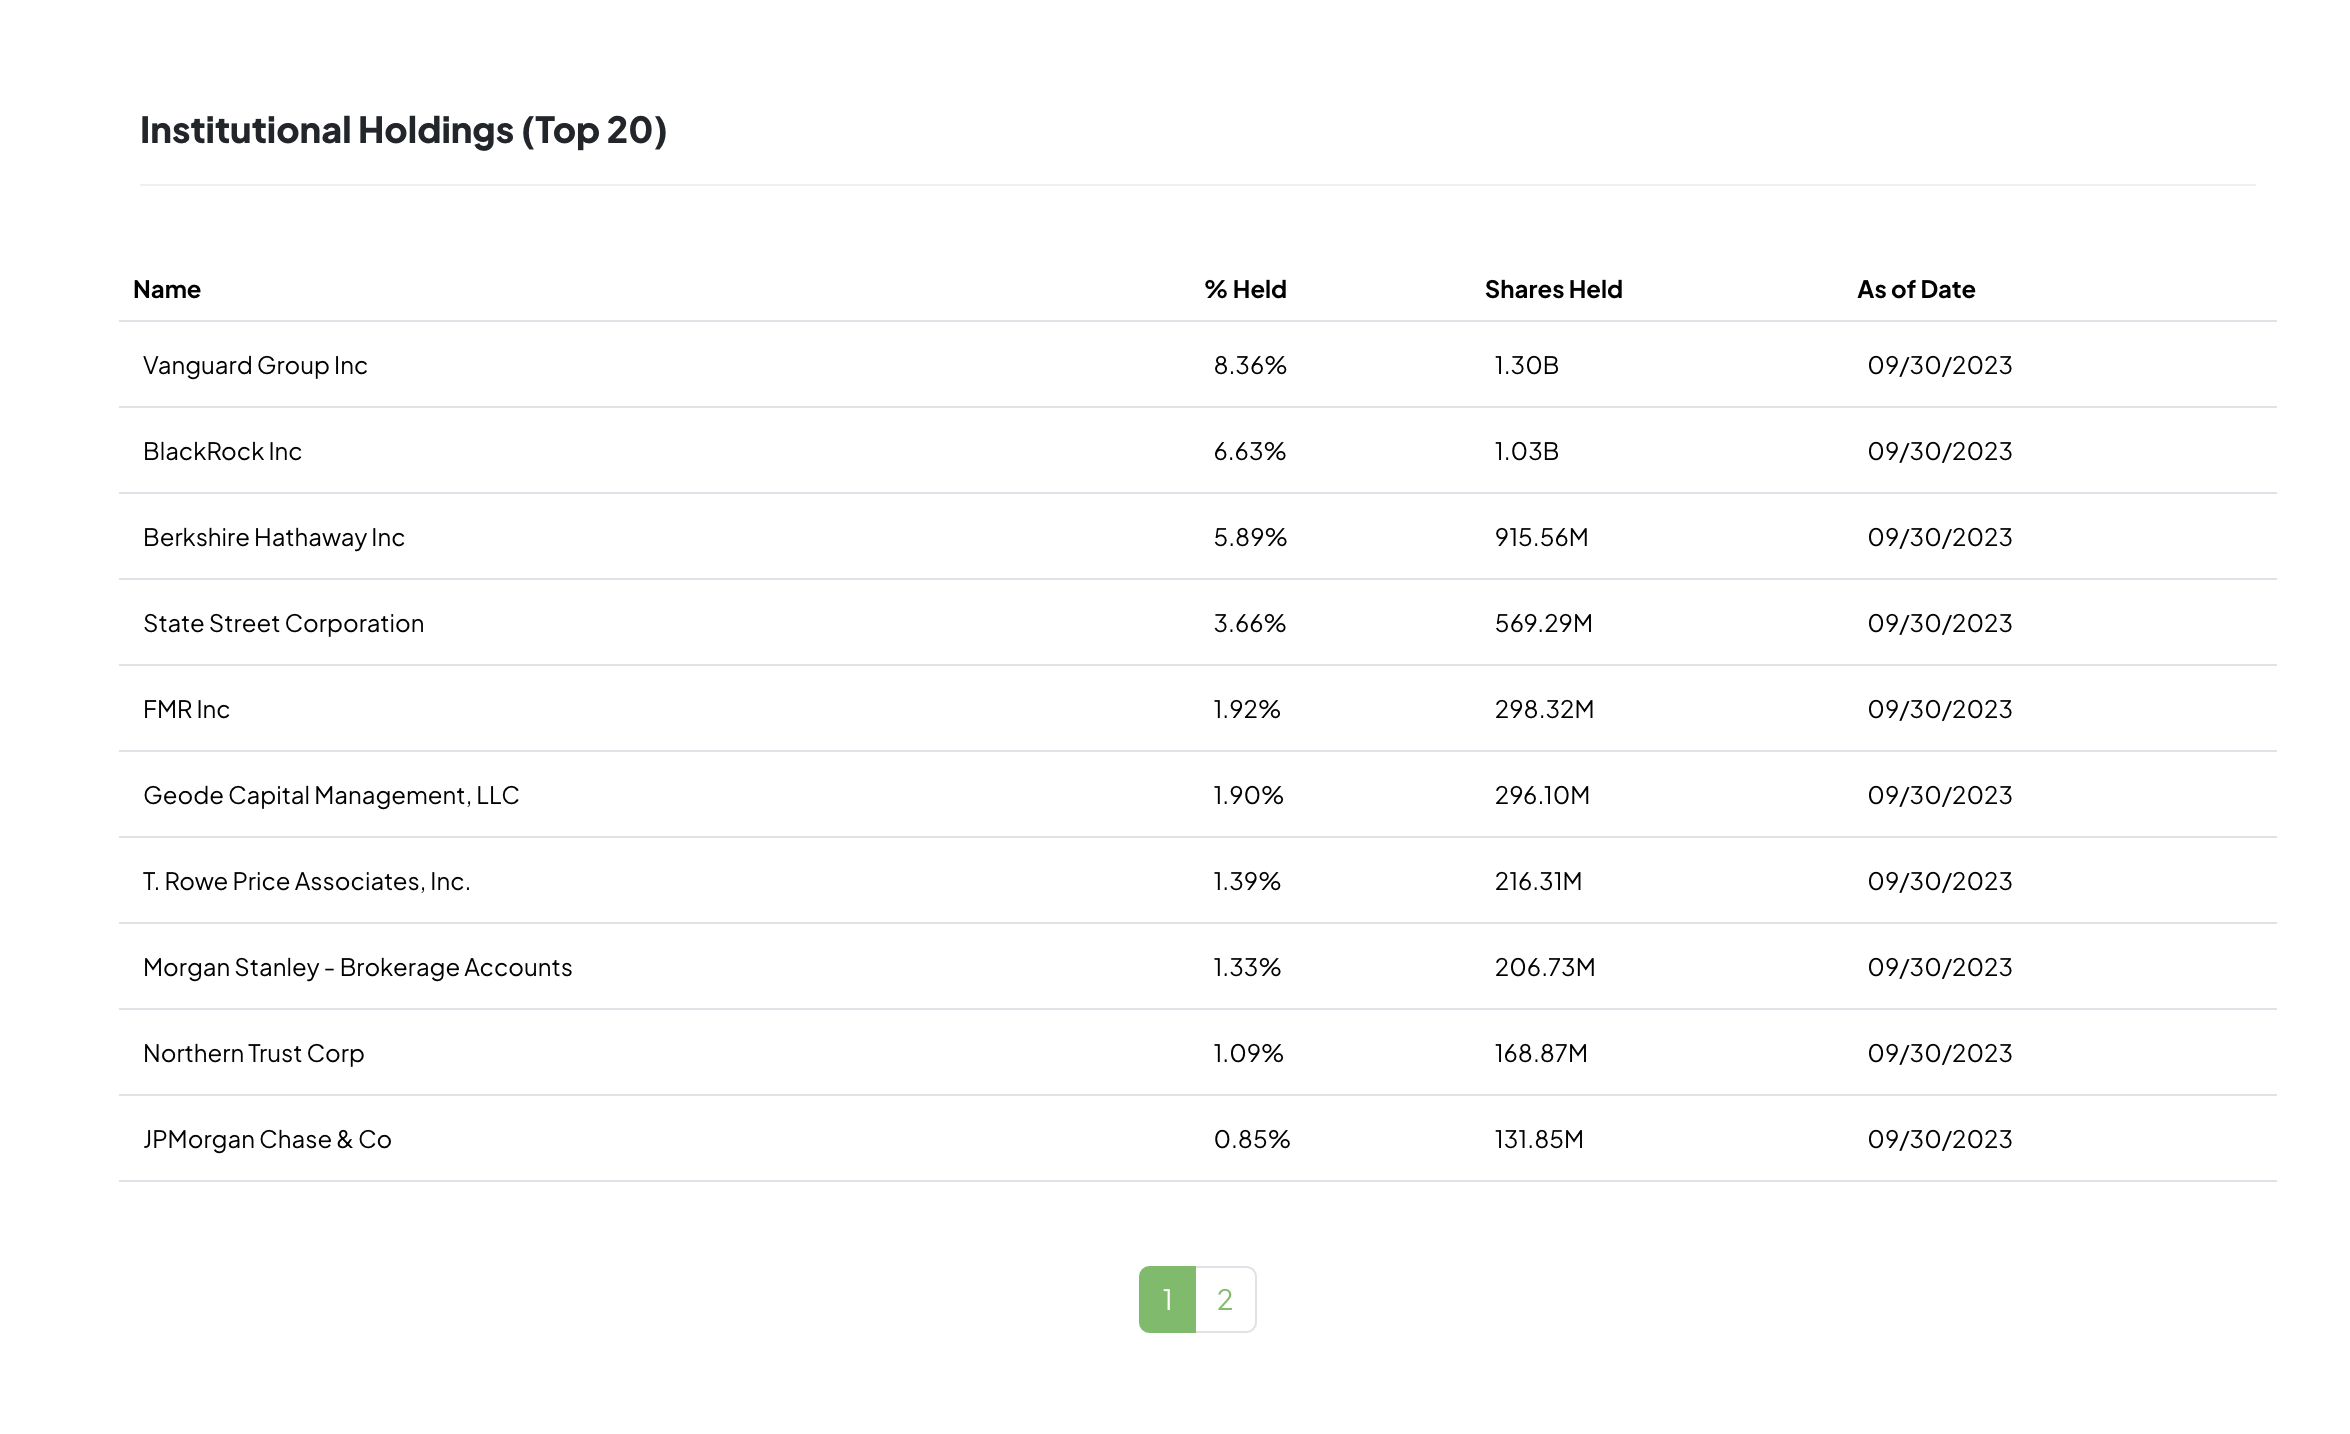The image size is (2350, 1434).
Task: Select the Northern Trust Corp name cell
Action: click(x=253, y=1053)
